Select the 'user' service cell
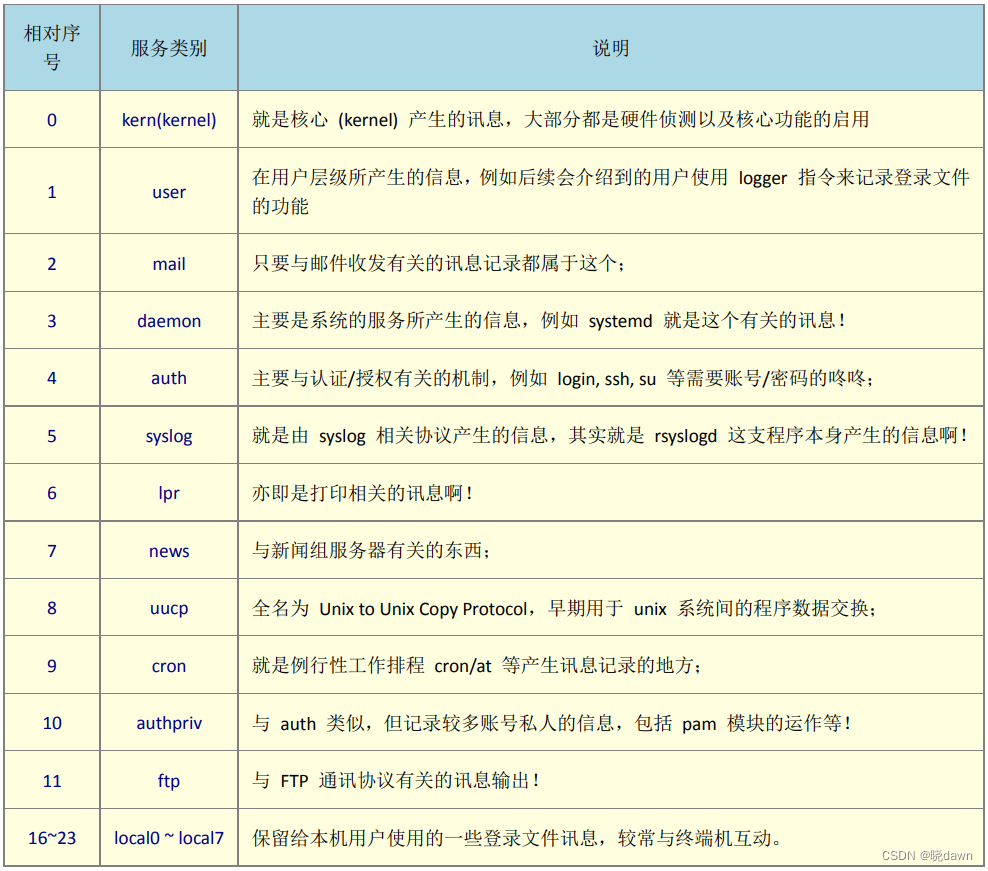 [x=169, y=192]
